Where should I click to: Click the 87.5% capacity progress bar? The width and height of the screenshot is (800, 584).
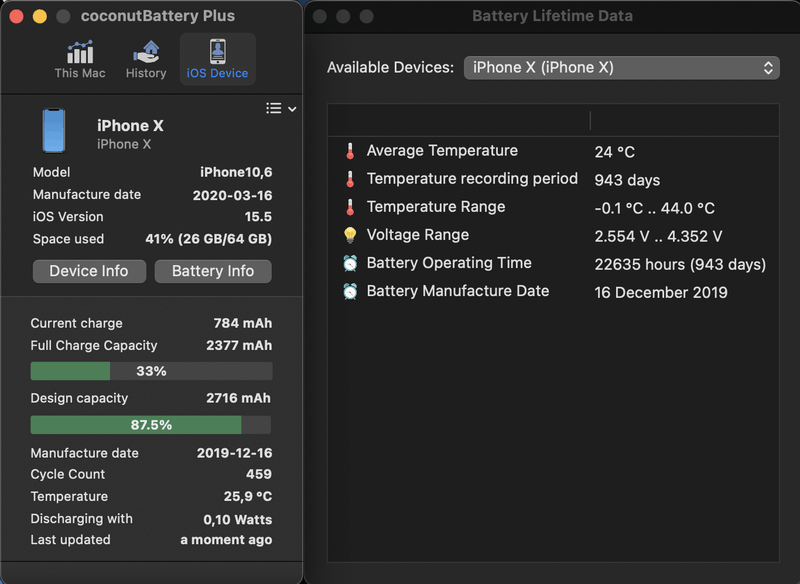(151, 425)
